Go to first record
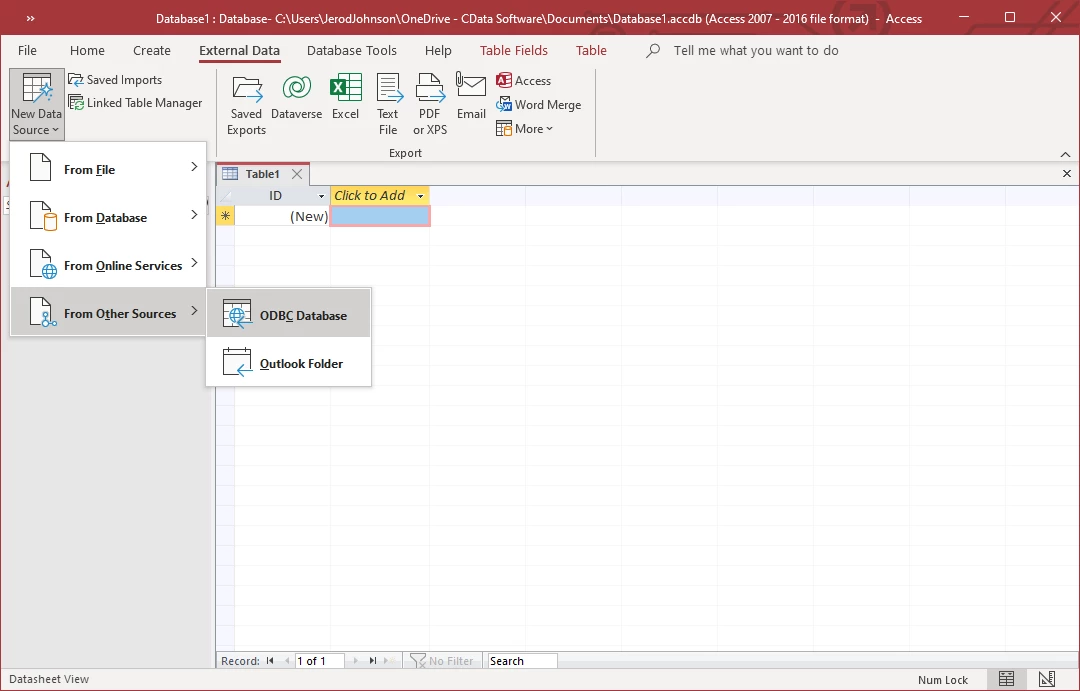This screenshot has width=1080, height=691. pyautogui.click(x=270, y=661)
